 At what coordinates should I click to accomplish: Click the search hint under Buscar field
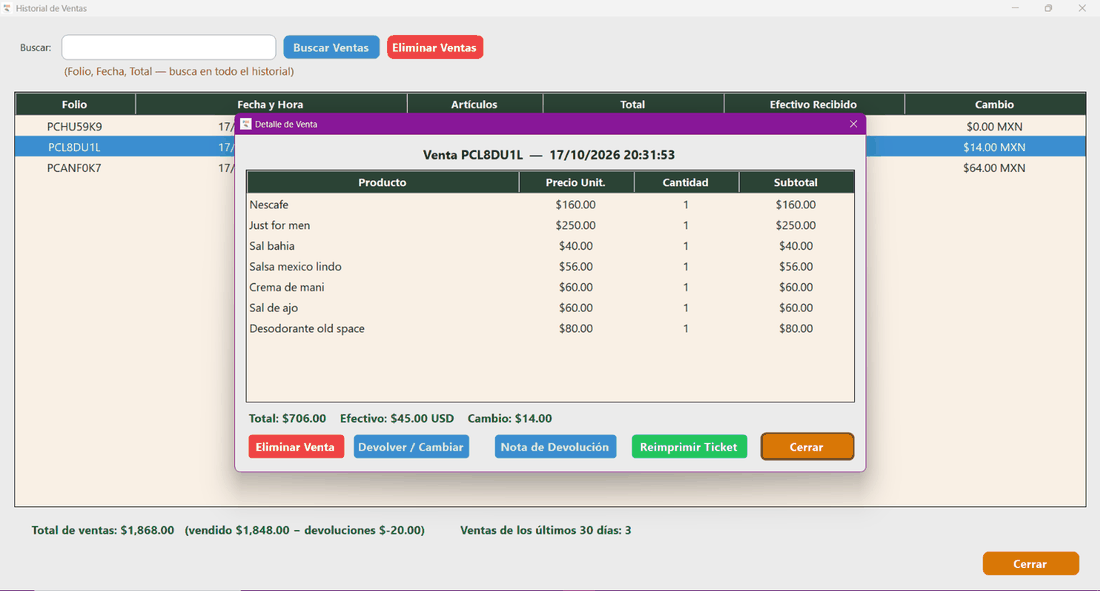point(179,72)
